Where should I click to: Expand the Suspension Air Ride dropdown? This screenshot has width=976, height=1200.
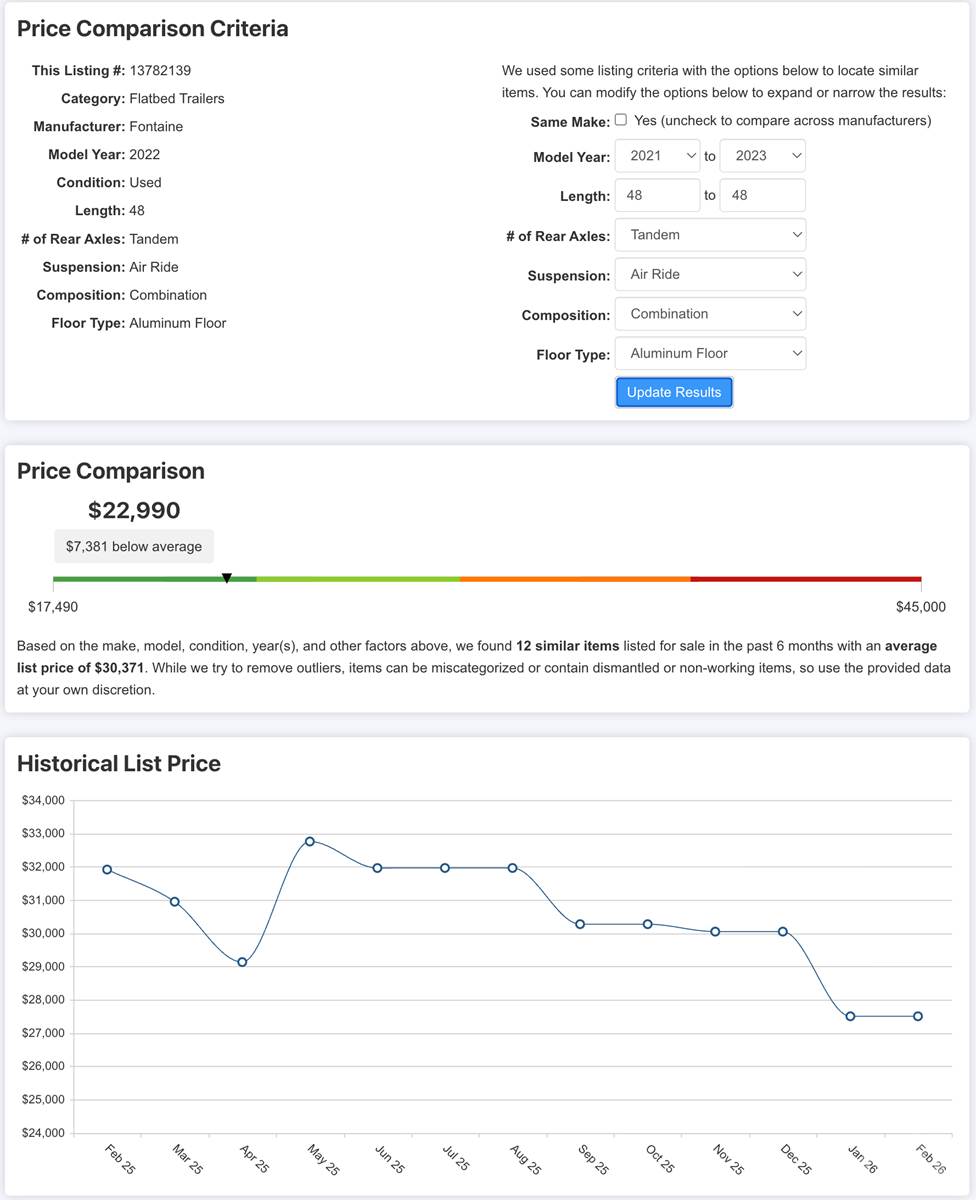710,274
